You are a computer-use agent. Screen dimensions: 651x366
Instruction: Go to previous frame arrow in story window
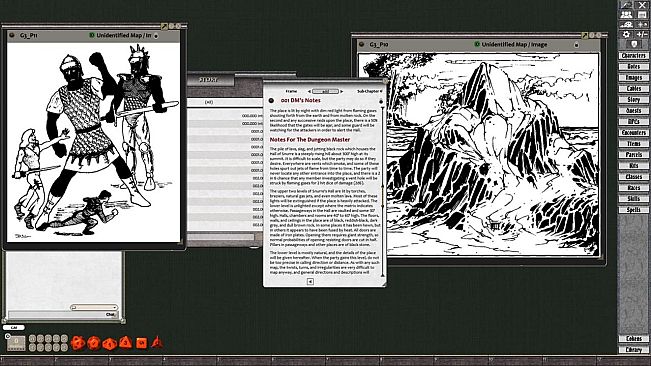309,91
